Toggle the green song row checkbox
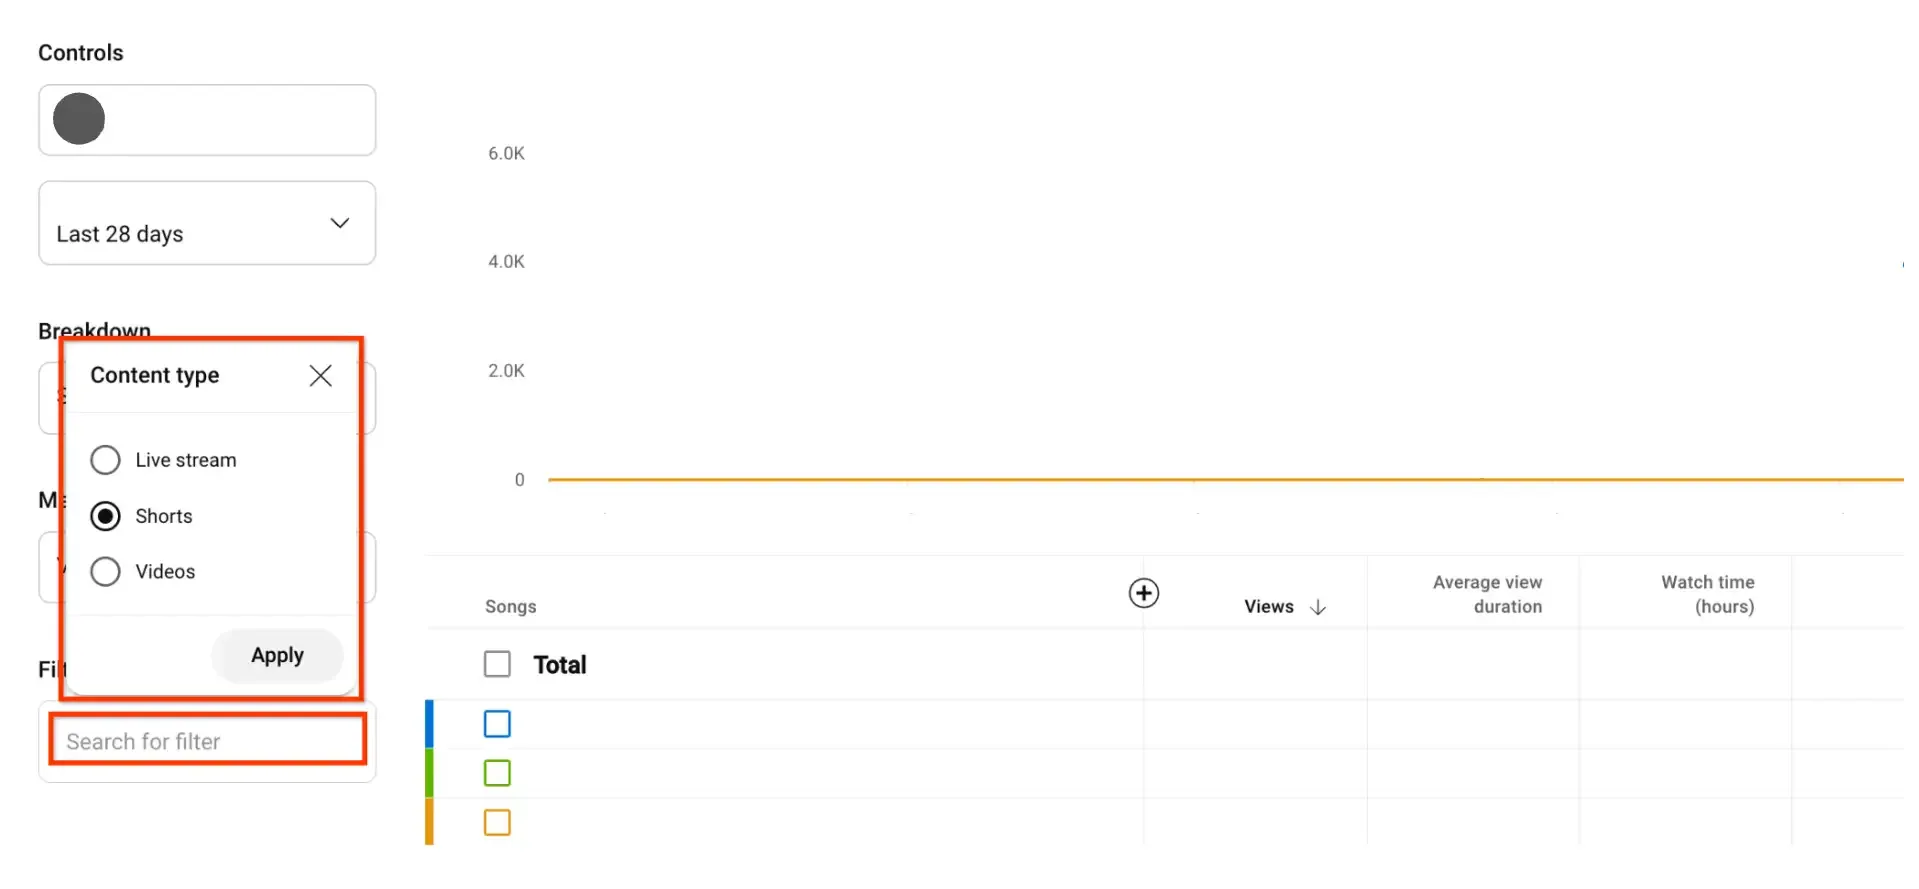The image size is (1919, 889). tap(497, 773)
